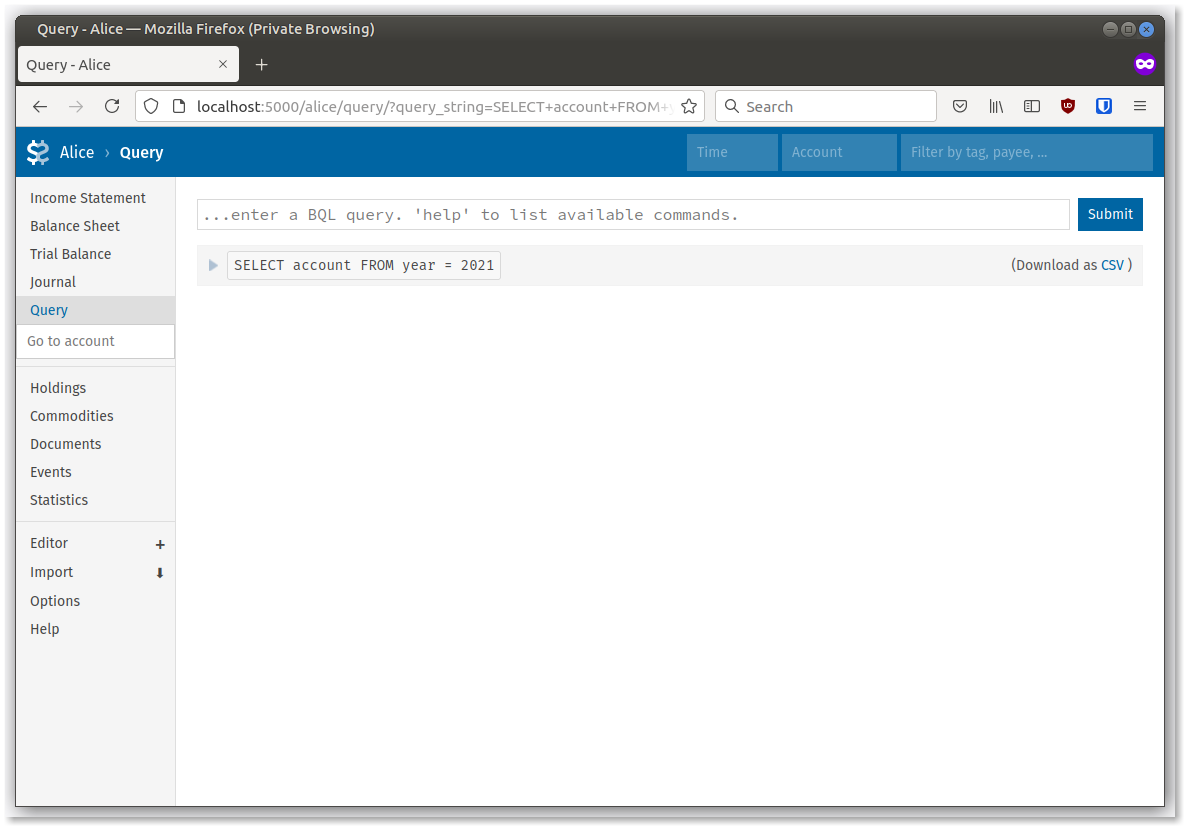Download the query result as CSV
1184x826 pixels.
(1112, 265)
